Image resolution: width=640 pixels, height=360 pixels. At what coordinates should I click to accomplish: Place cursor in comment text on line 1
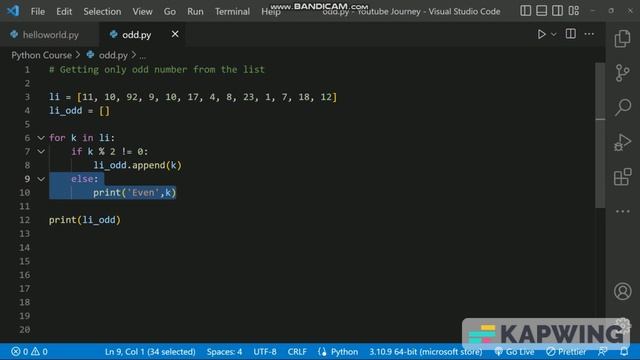coord(157,70)
